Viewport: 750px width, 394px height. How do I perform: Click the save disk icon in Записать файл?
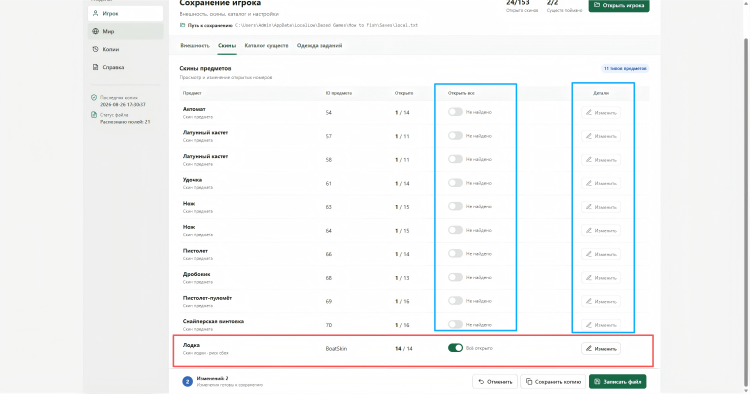(x=597, y=382)
